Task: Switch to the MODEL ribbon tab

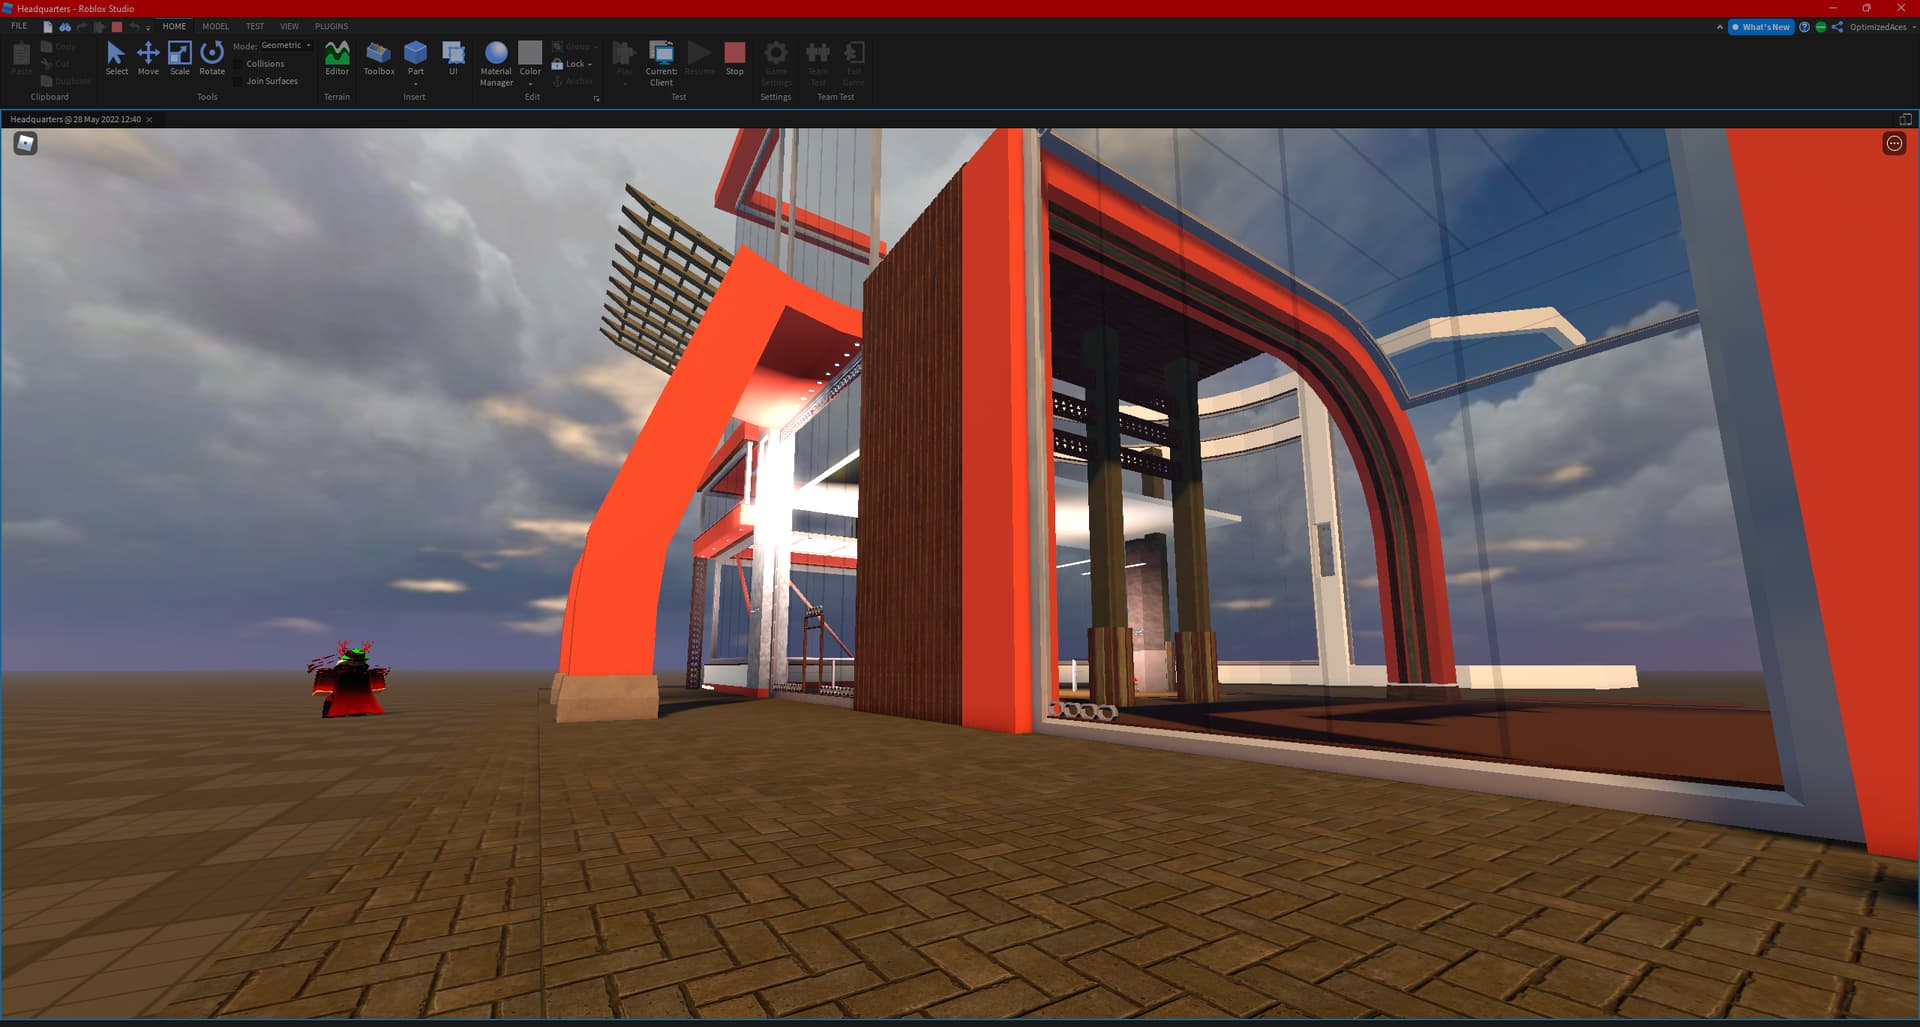Action: 214,26
